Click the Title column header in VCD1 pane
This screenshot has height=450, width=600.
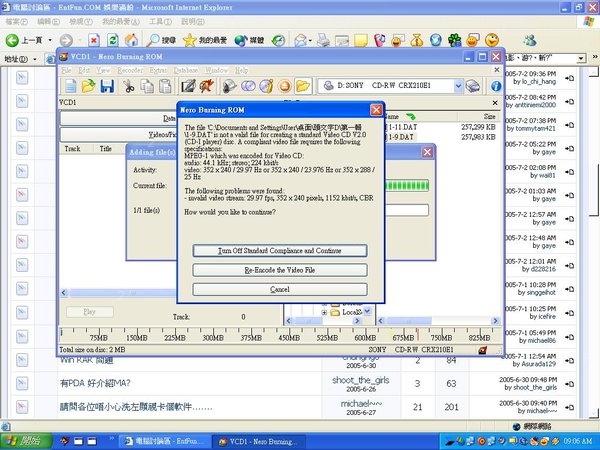click(106, 149)
